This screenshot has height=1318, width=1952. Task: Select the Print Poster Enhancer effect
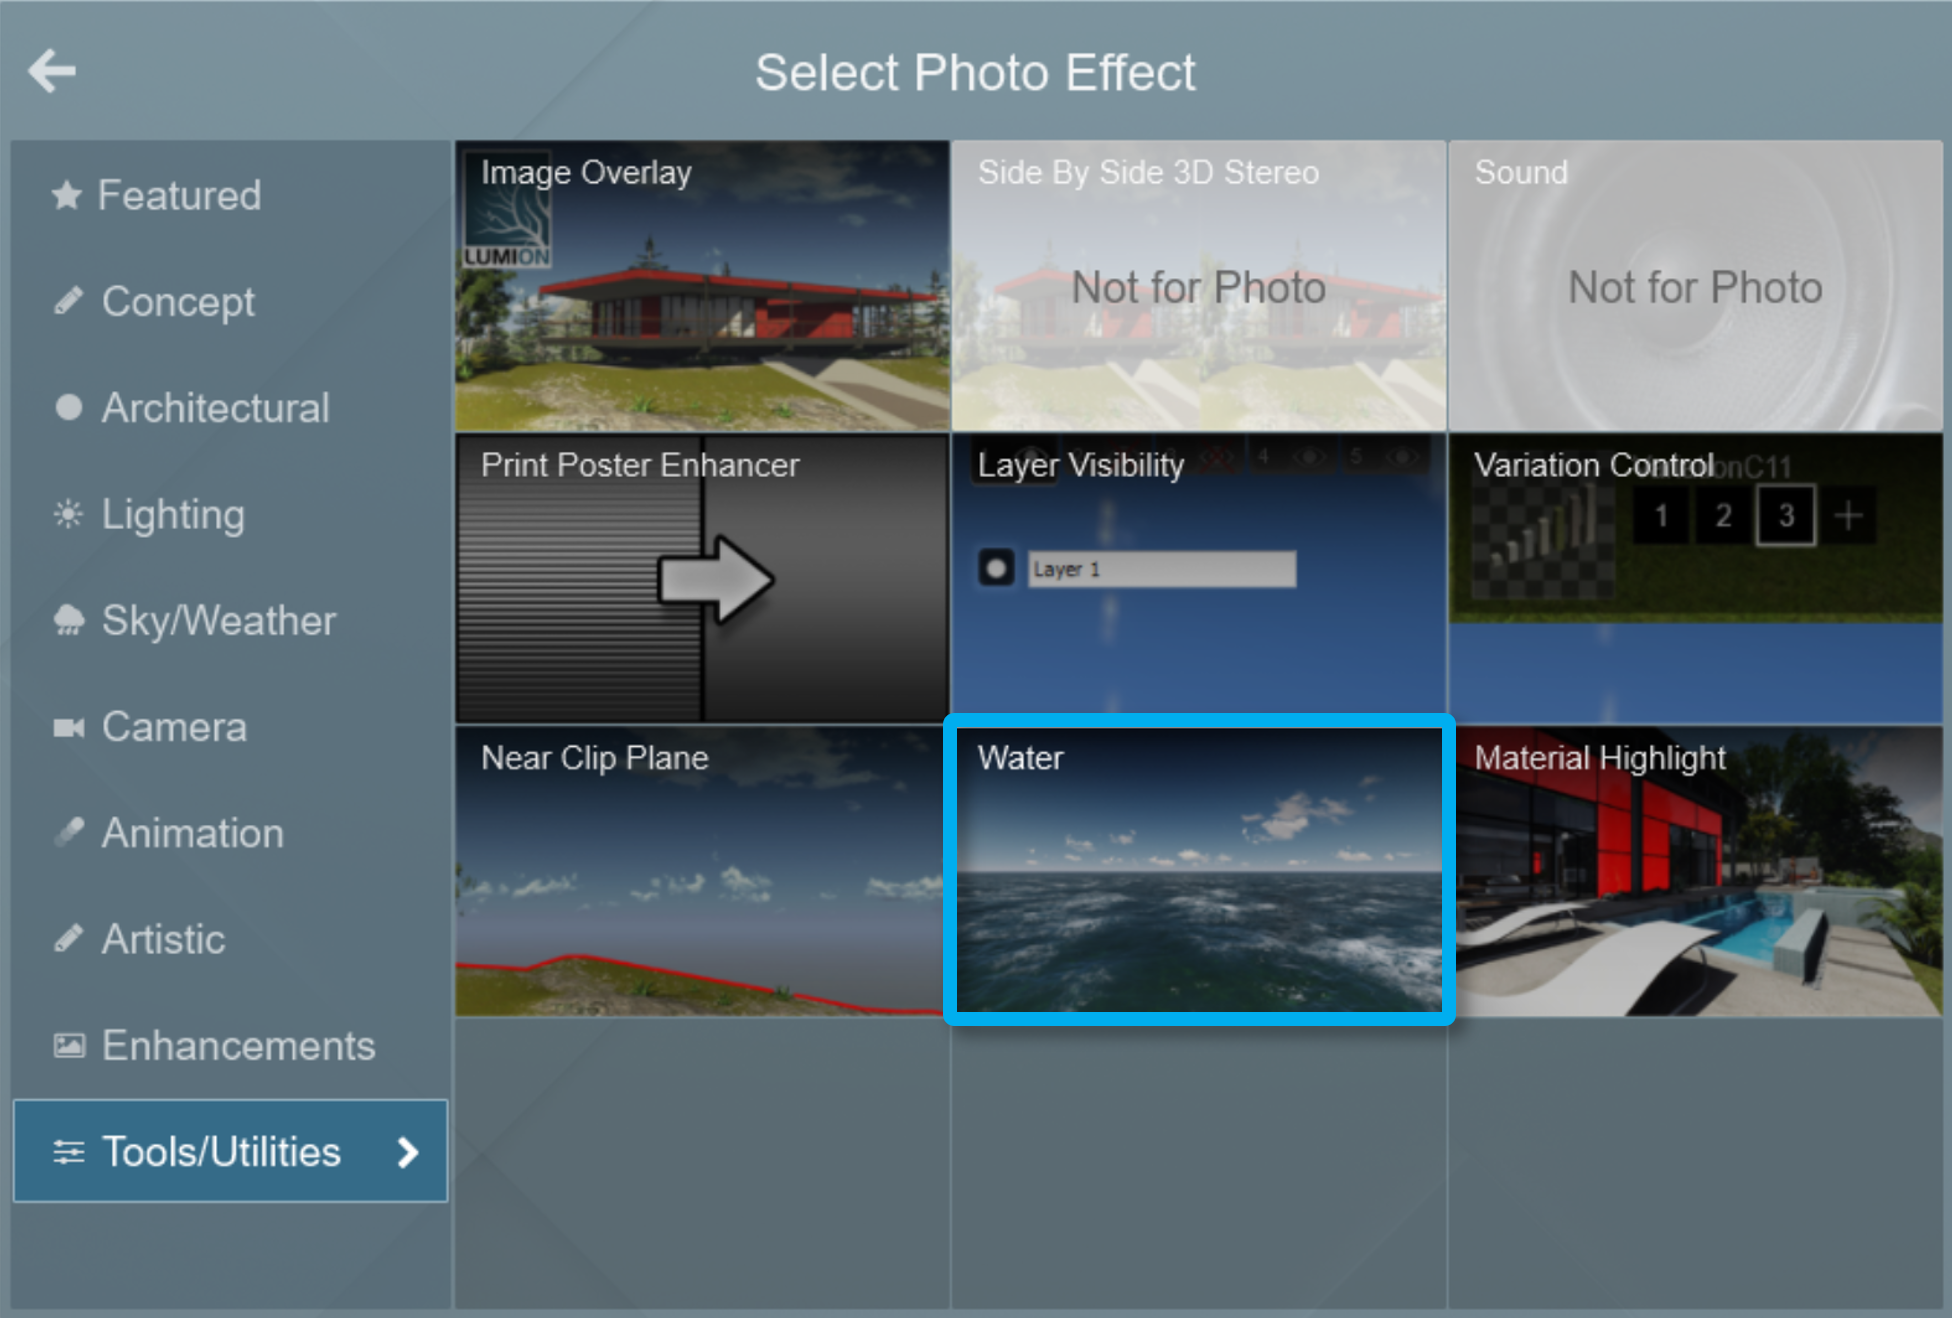(x=702, y=578)
